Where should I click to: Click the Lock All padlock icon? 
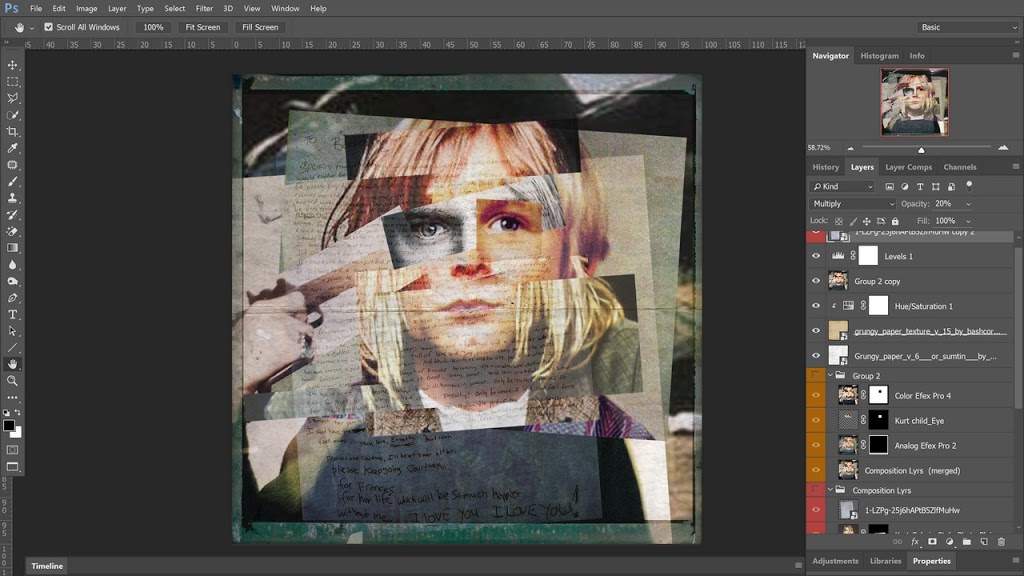[895, 221]
